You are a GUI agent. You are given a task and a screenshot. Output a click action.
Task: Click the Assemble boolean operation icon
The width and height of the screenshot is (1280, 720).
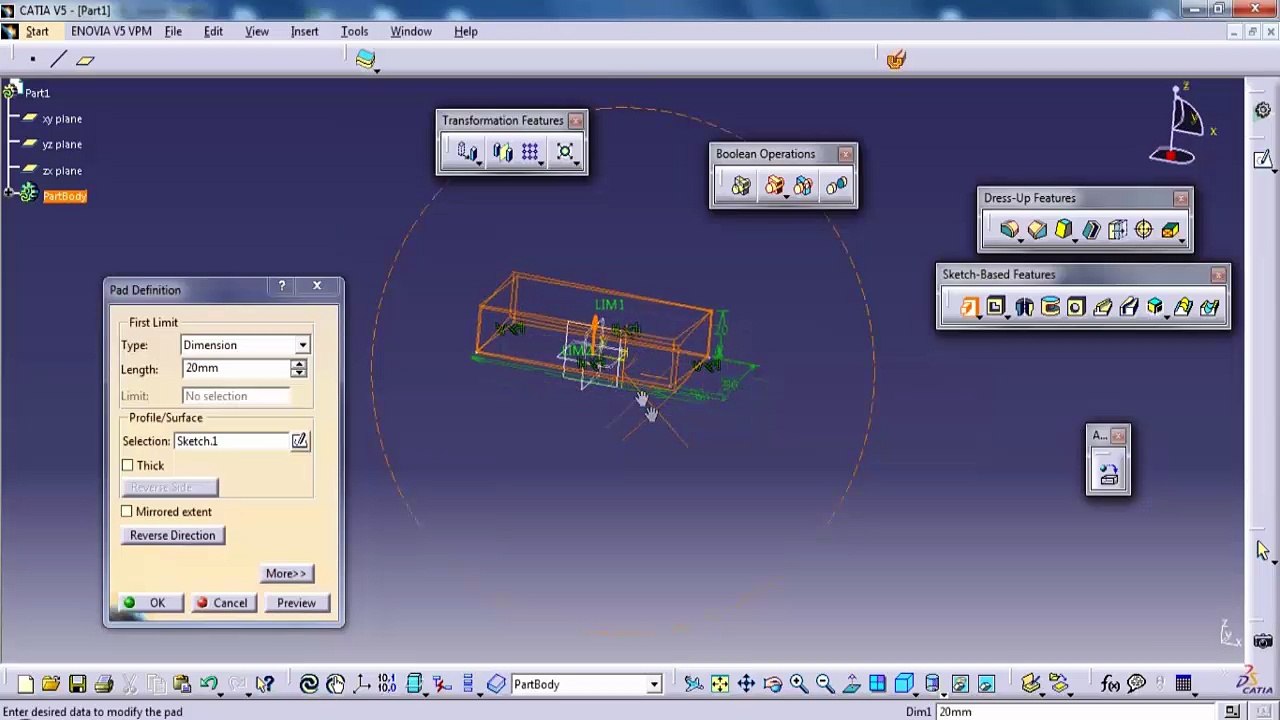click(x=741, y=186)
